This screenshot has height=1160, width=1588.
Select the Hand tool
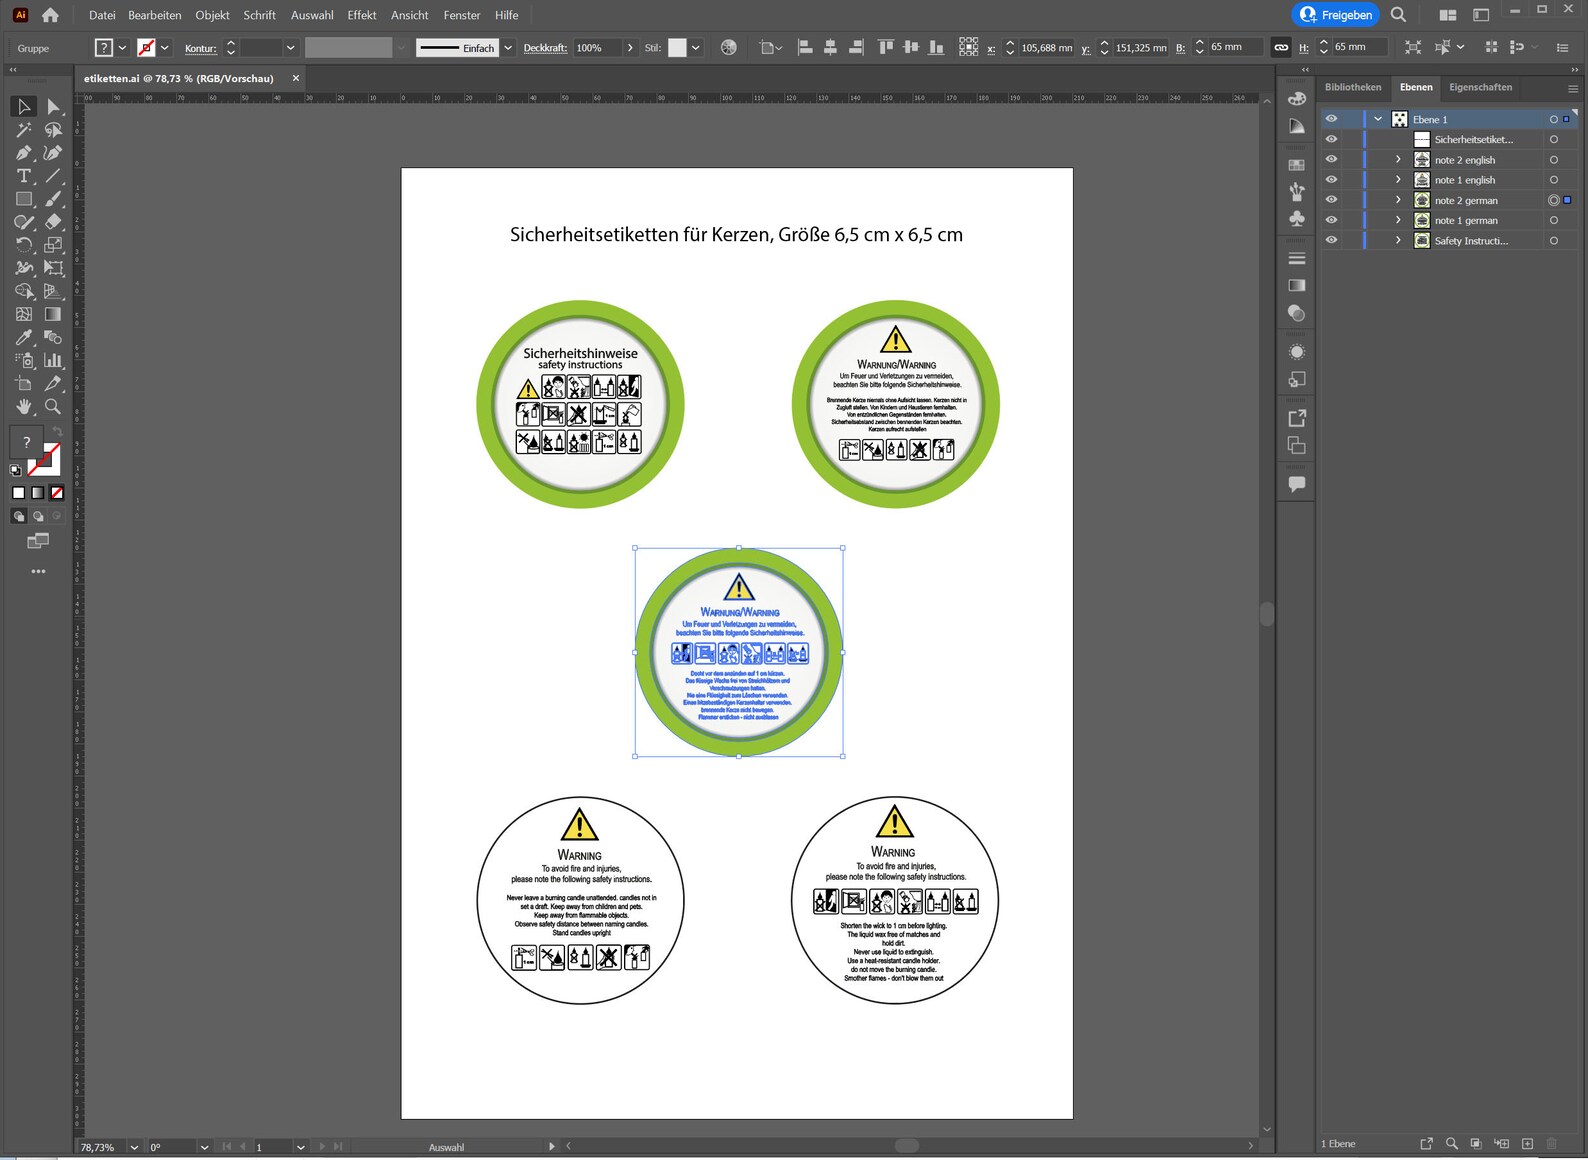coord(24,407)
